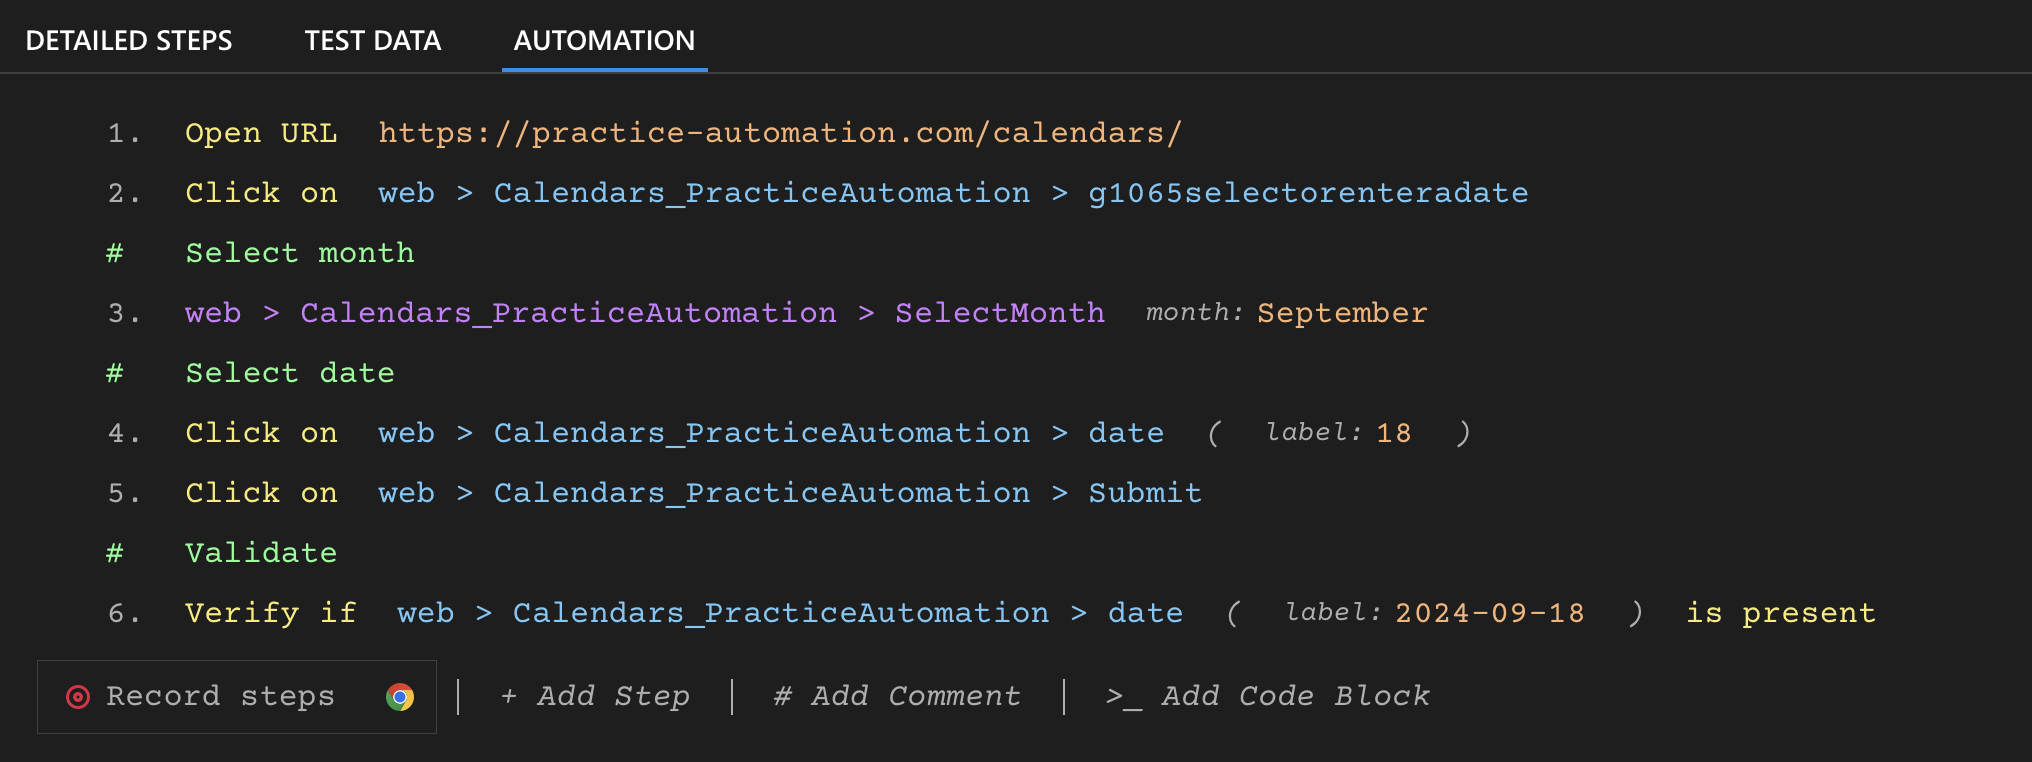Select the 'Select date' comment line

290,373
